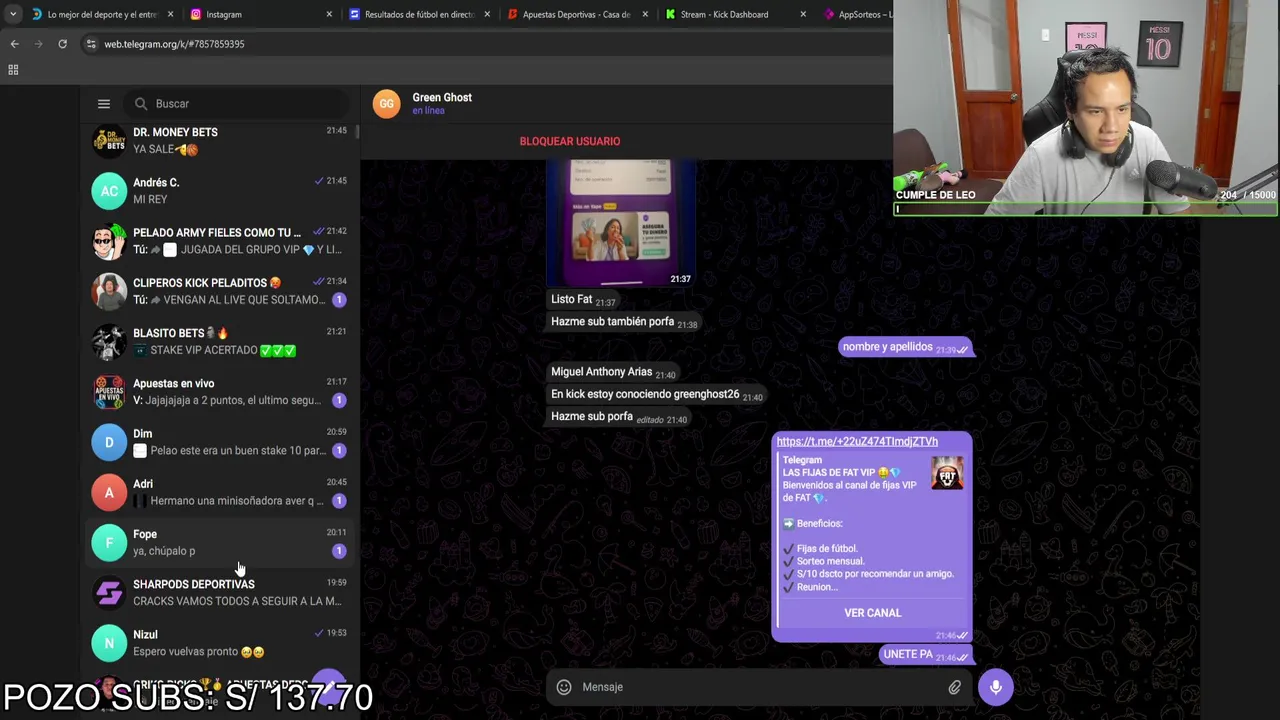1280x720 pixels.
Task: Open SHARPODS DEPORTIVAS chat avatar
Action: click(109, 592)
